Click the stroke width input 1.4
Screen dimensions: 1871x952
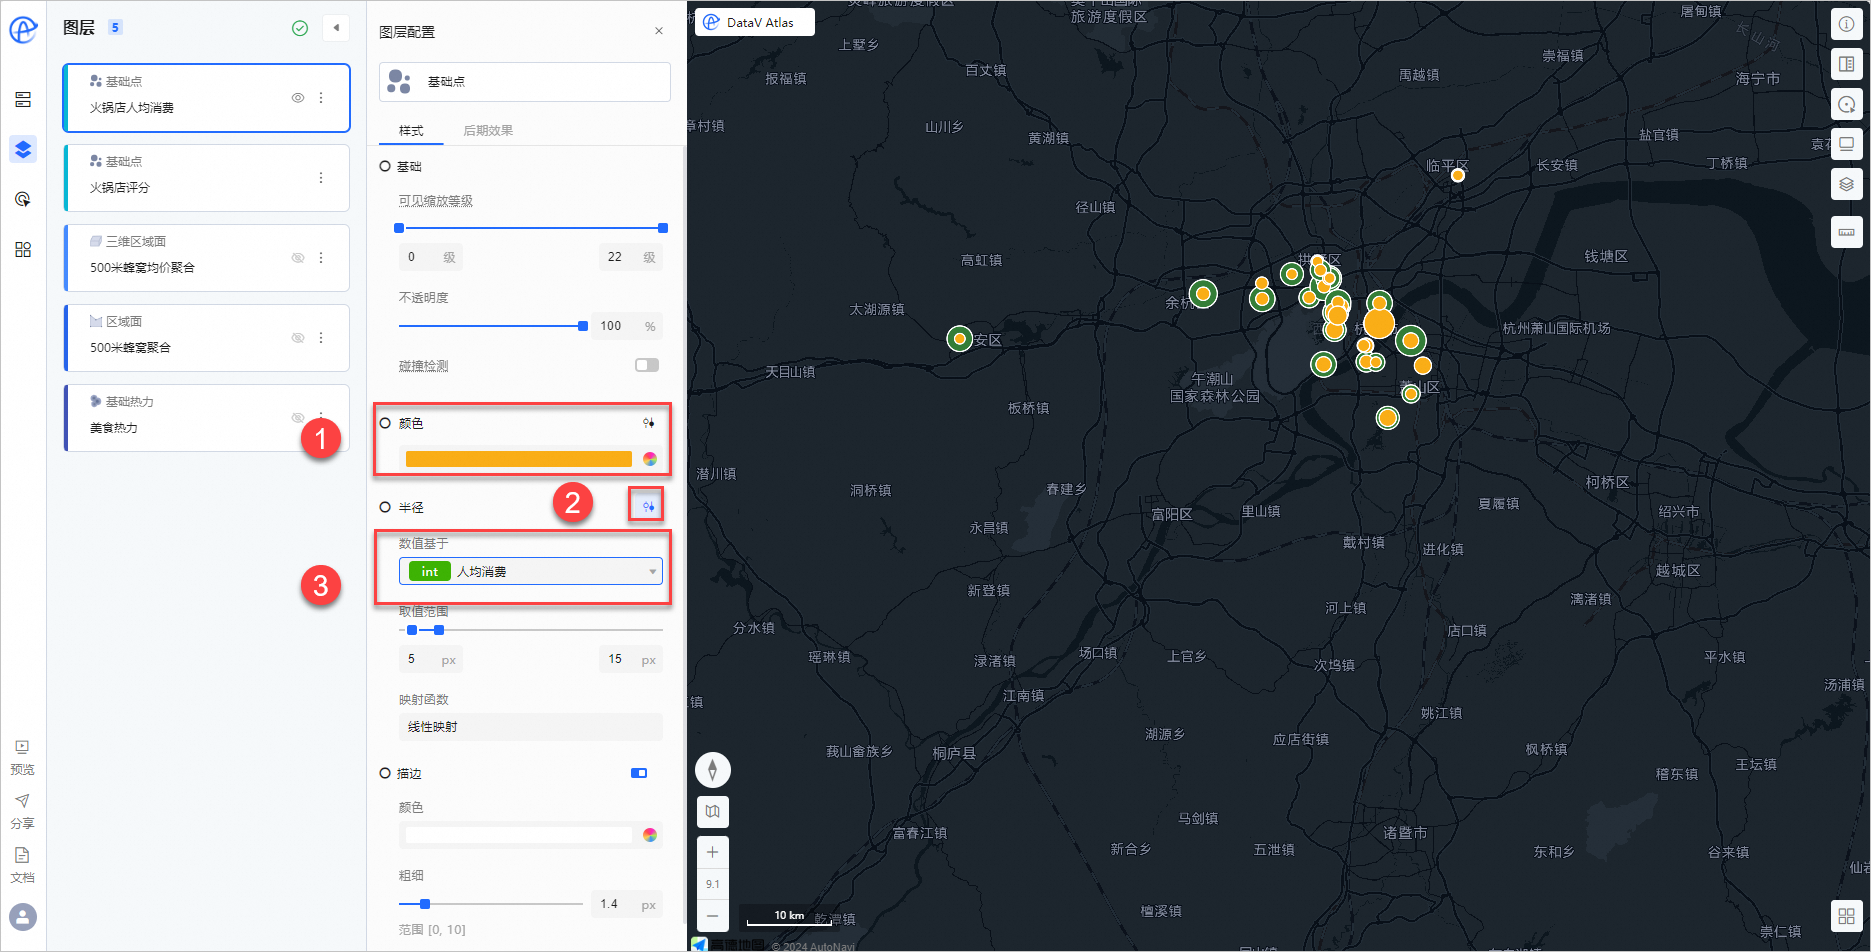pos(627,904)
